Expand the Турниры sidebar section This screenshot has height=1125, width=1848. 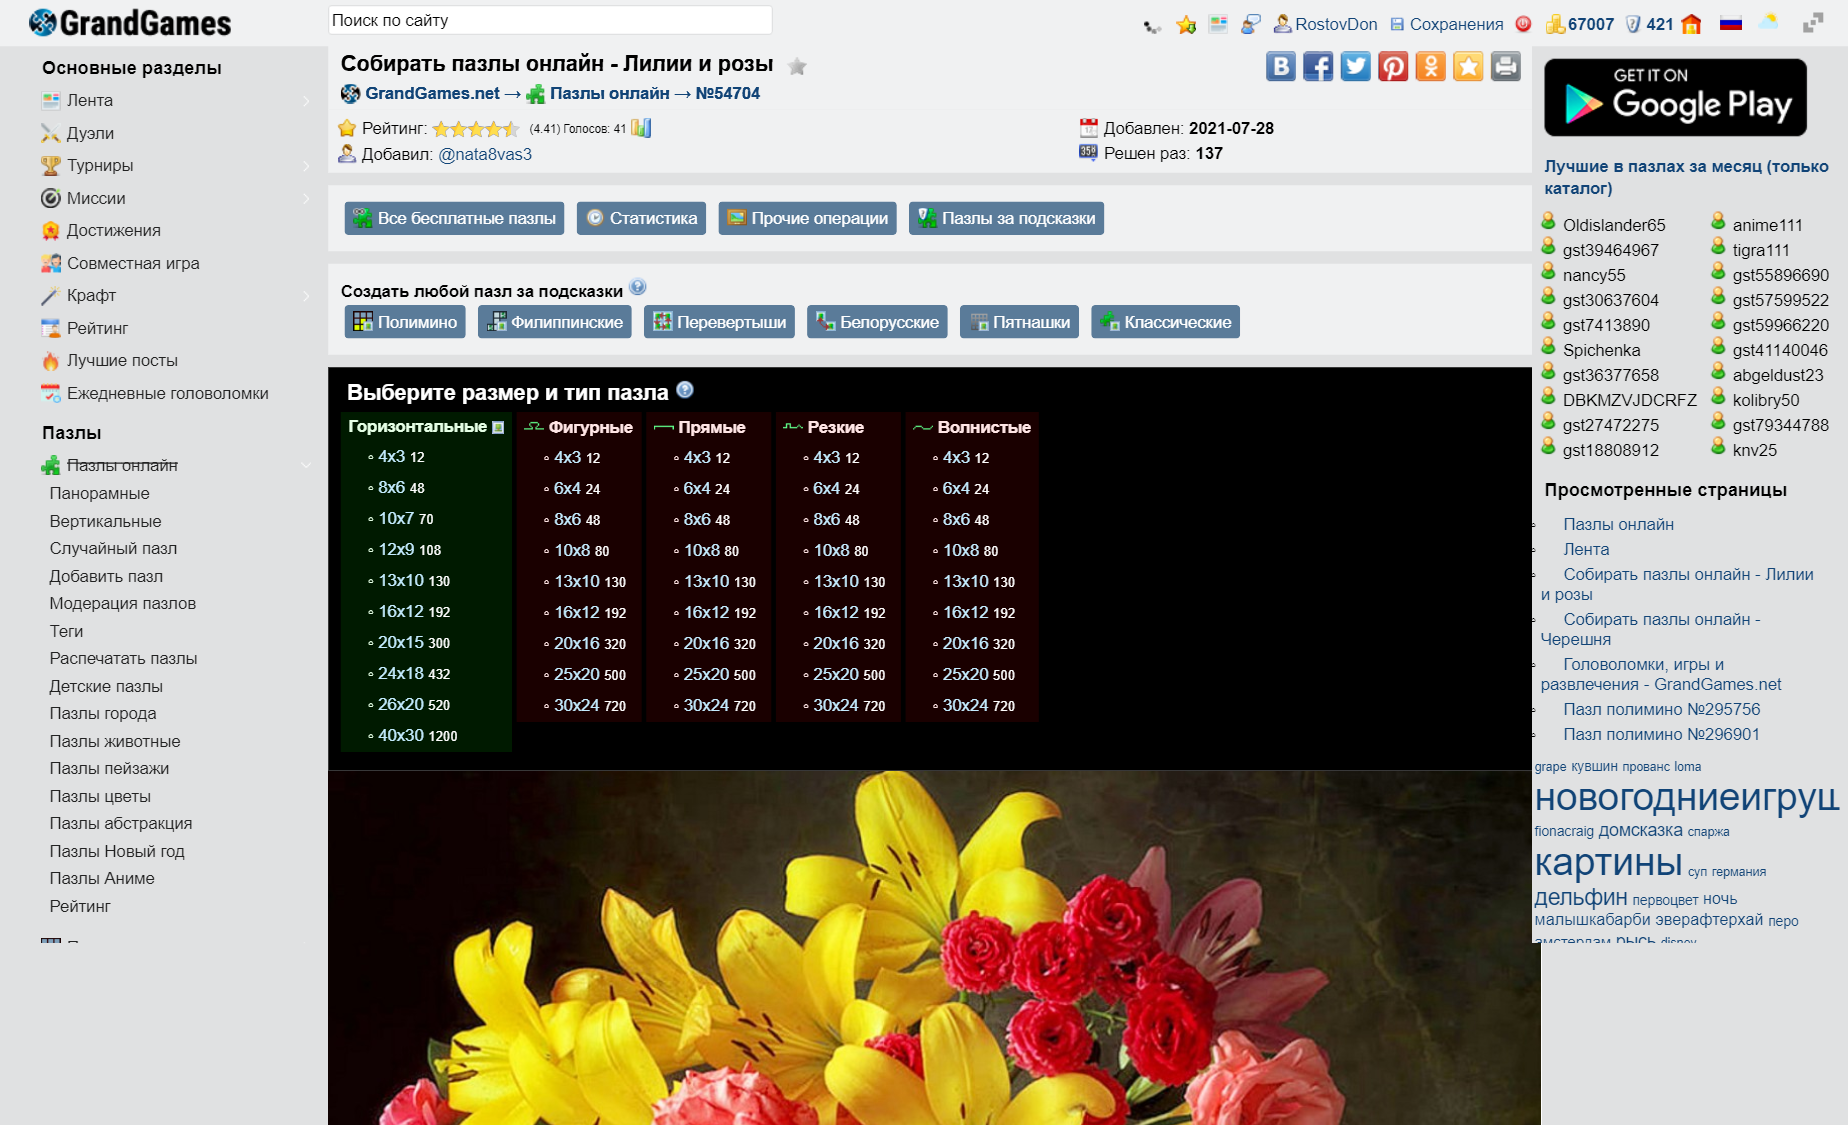306,166
